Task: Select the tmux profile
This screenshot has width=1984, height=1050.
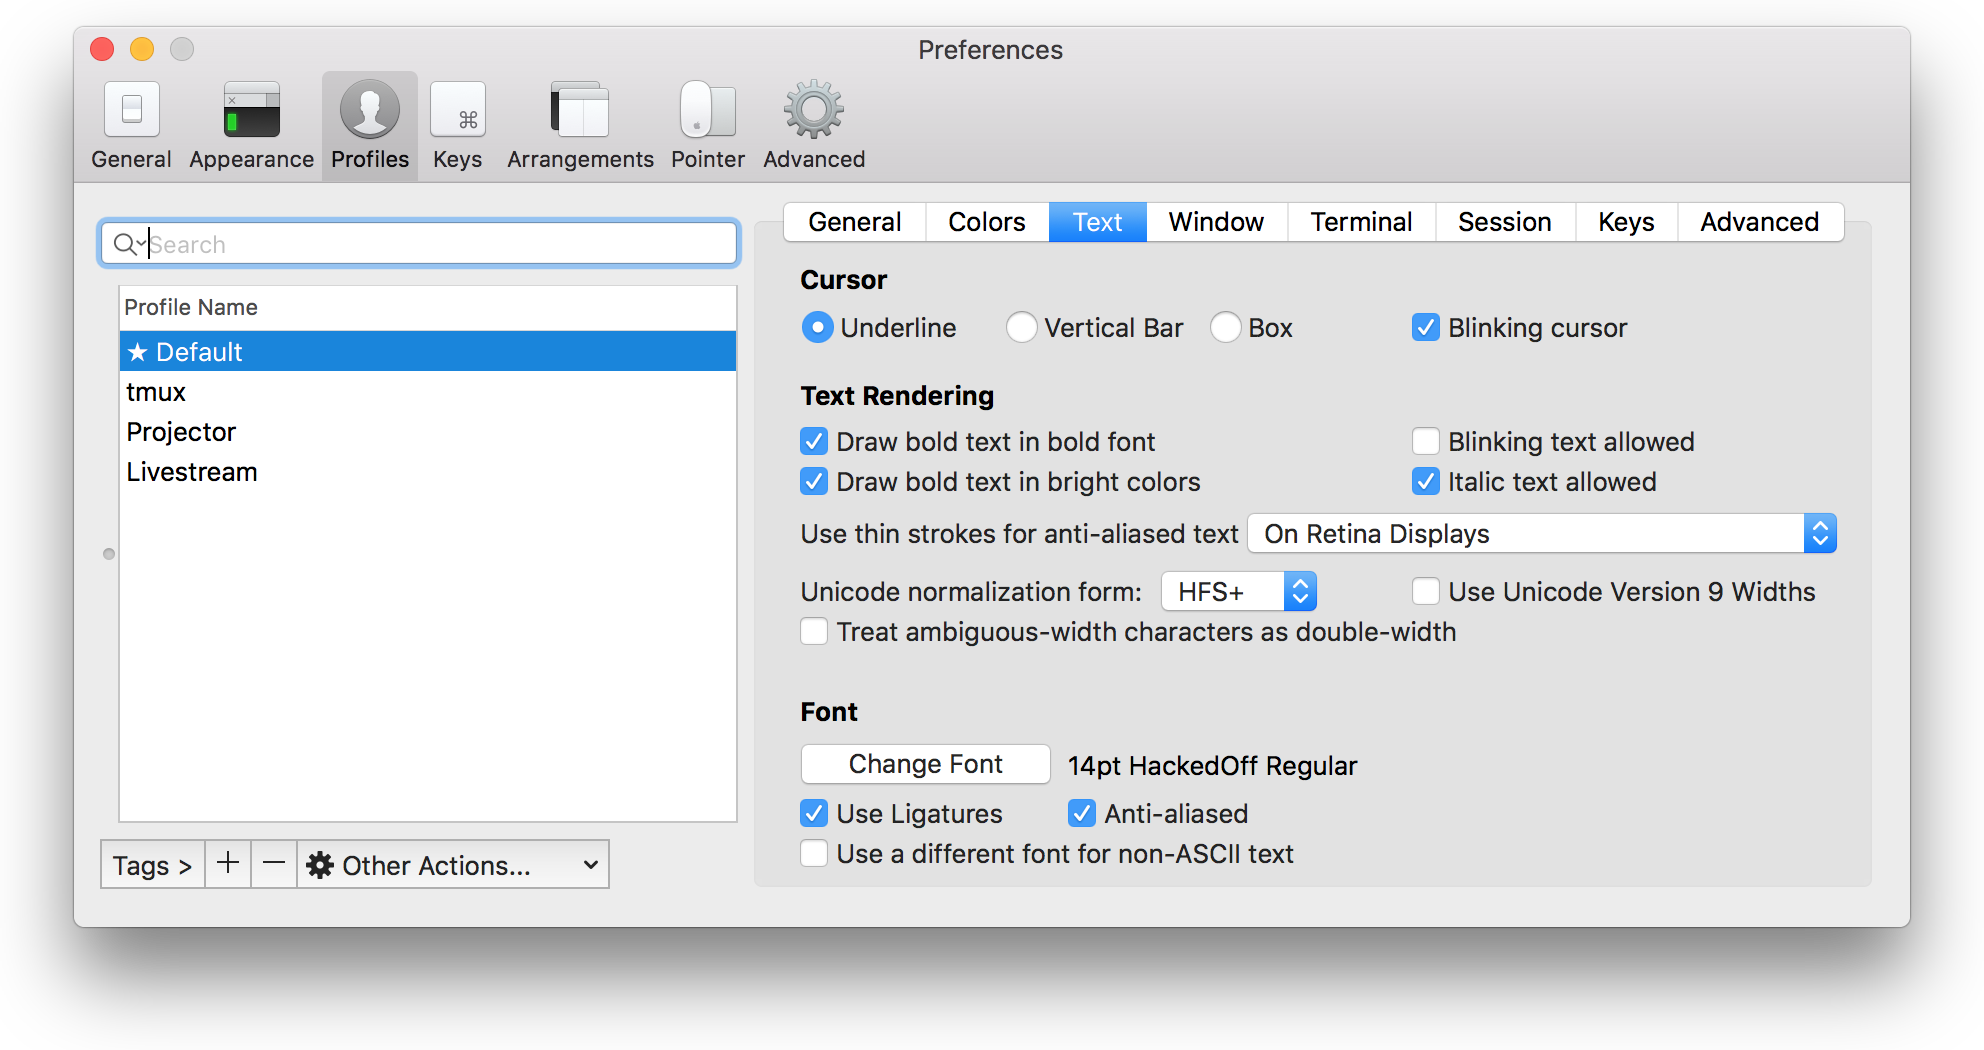Action: 428,392
